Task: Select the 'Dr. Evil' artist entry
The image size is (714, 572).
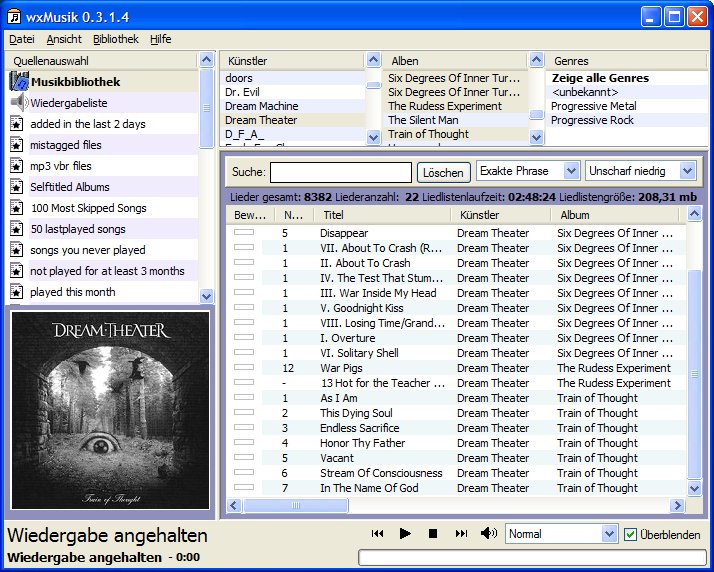Action: (x=242, y=92)
